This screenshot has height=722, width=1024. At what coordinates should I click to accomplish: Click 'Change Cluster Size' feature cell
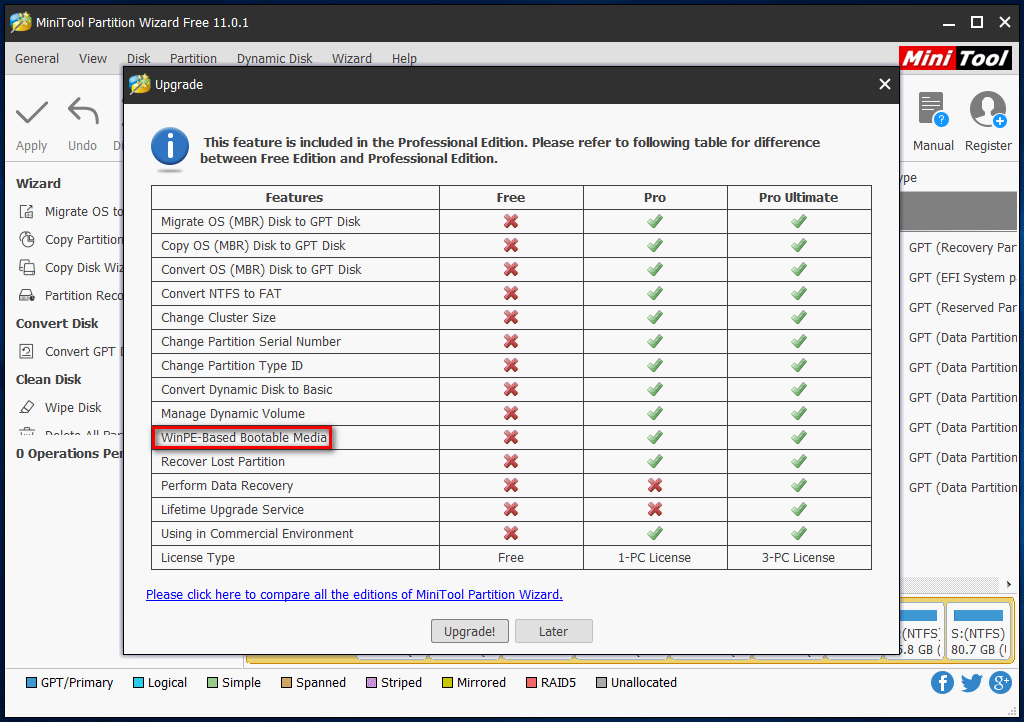point(295,318)
